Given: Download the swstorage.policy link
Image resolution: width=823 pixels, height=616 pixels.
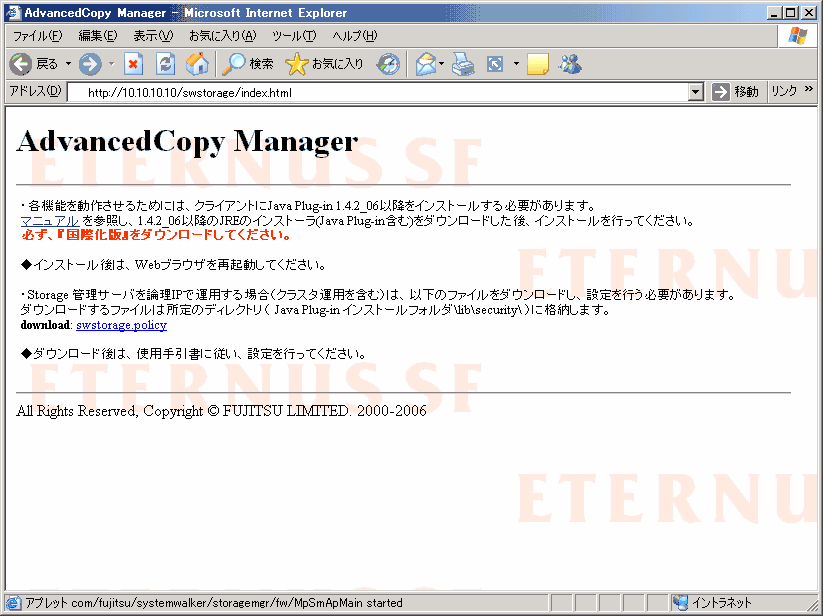Looking at the screenshot, I should 121,325.
